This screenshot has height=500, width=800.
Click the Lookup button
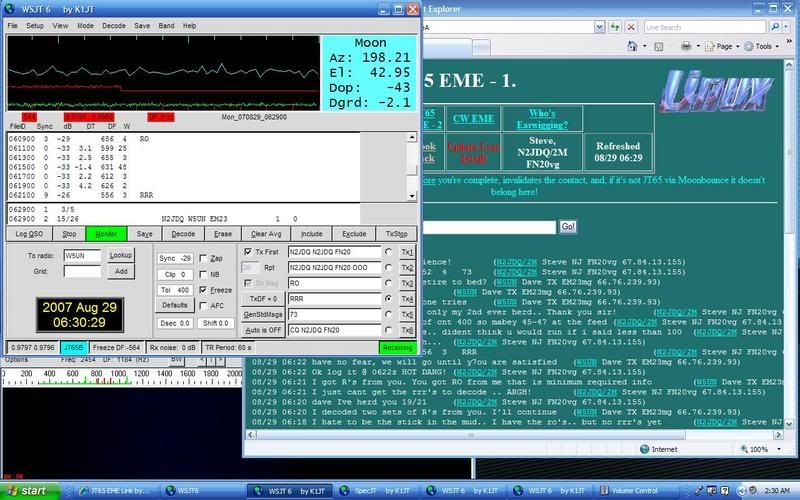coord(121,255)
